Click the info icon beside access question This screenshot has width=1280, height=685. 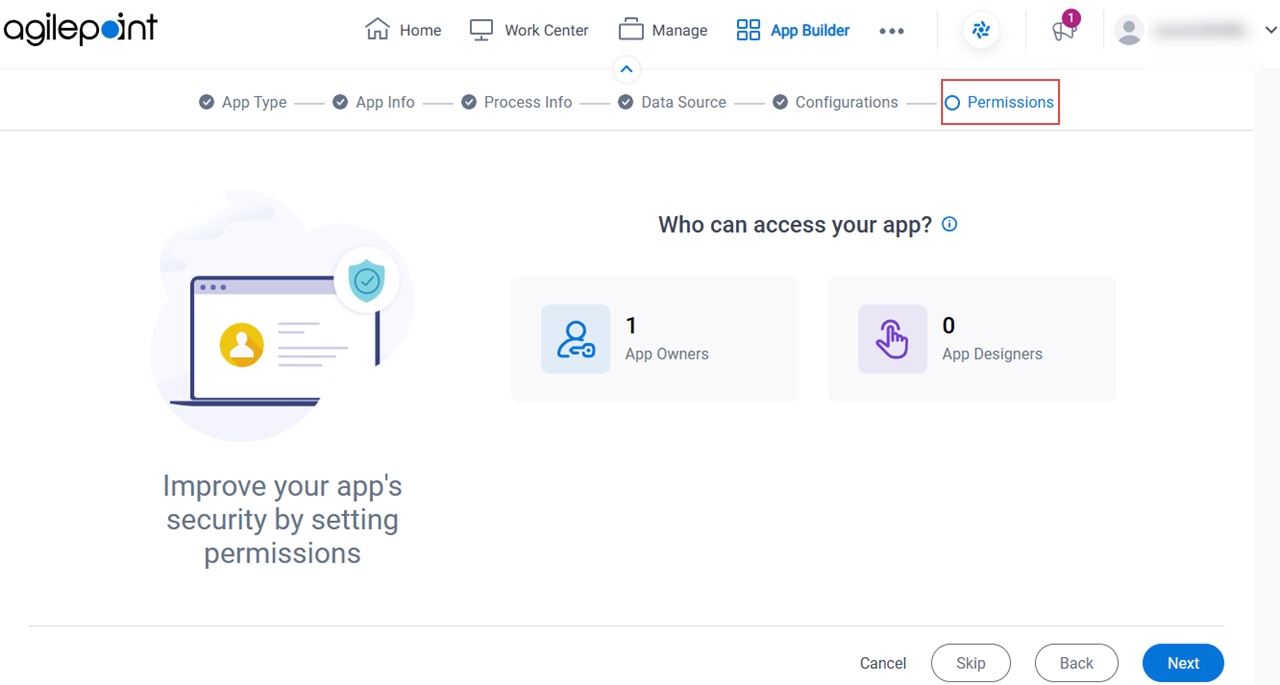point(950,224)
